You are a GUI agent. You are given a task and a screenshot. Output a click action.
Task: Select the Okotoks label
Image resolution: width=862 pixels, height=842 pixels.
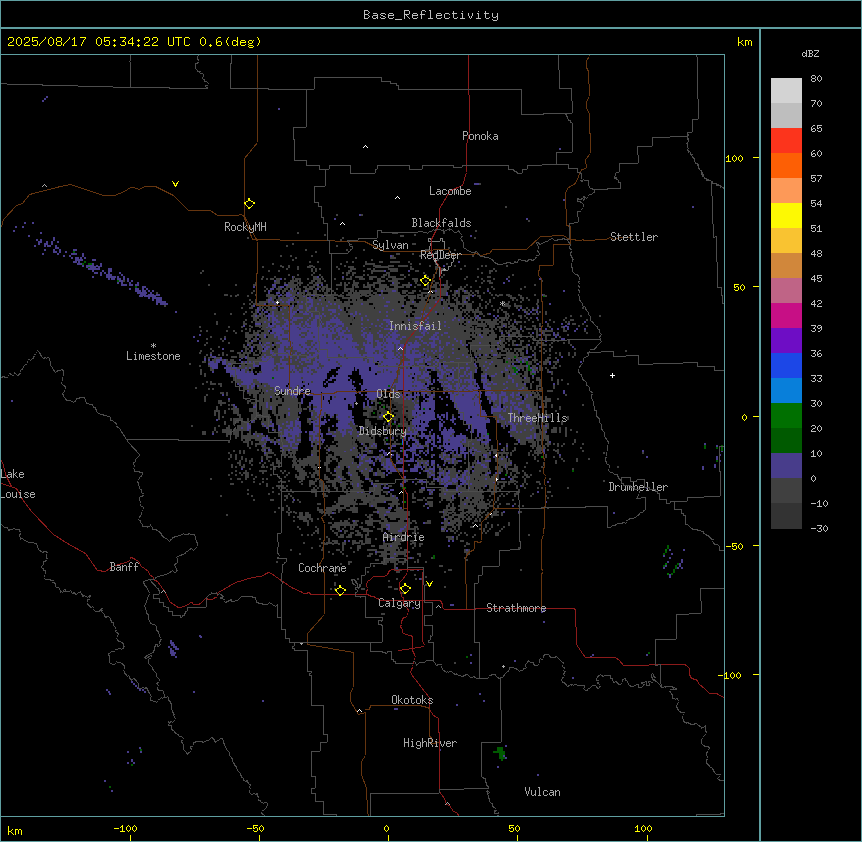(412, 700)
